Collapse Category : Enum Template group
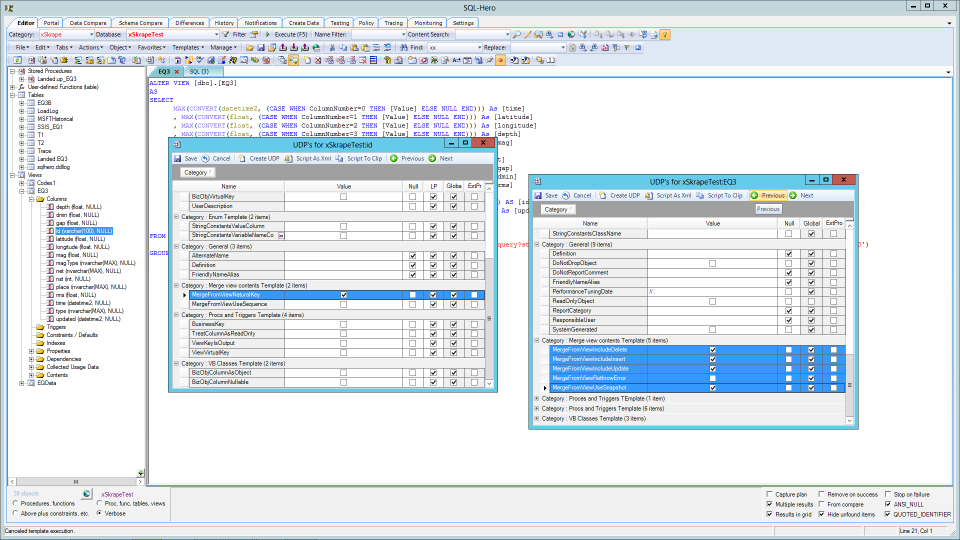This screenshot has height=540, width=960. pyautogui.click(x=176, y=217)
